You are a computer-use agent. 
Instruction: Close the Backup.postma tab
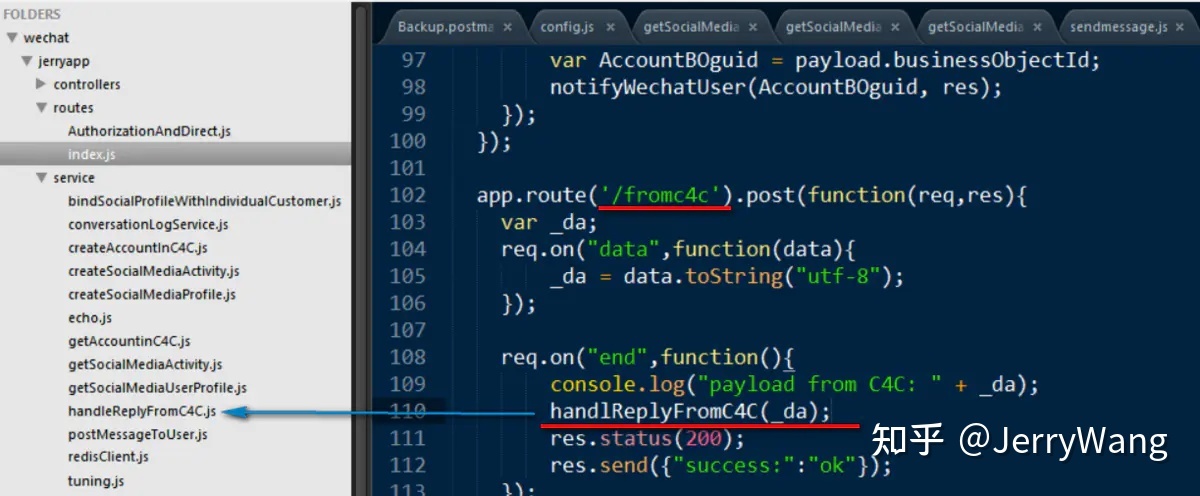click(508, 27)
